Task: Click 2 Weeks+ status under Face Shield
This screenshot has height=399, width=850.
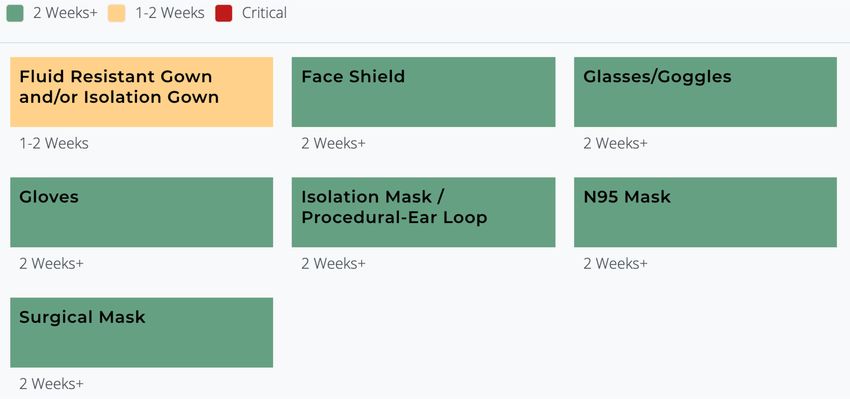Action: click(x=333, y=144)
